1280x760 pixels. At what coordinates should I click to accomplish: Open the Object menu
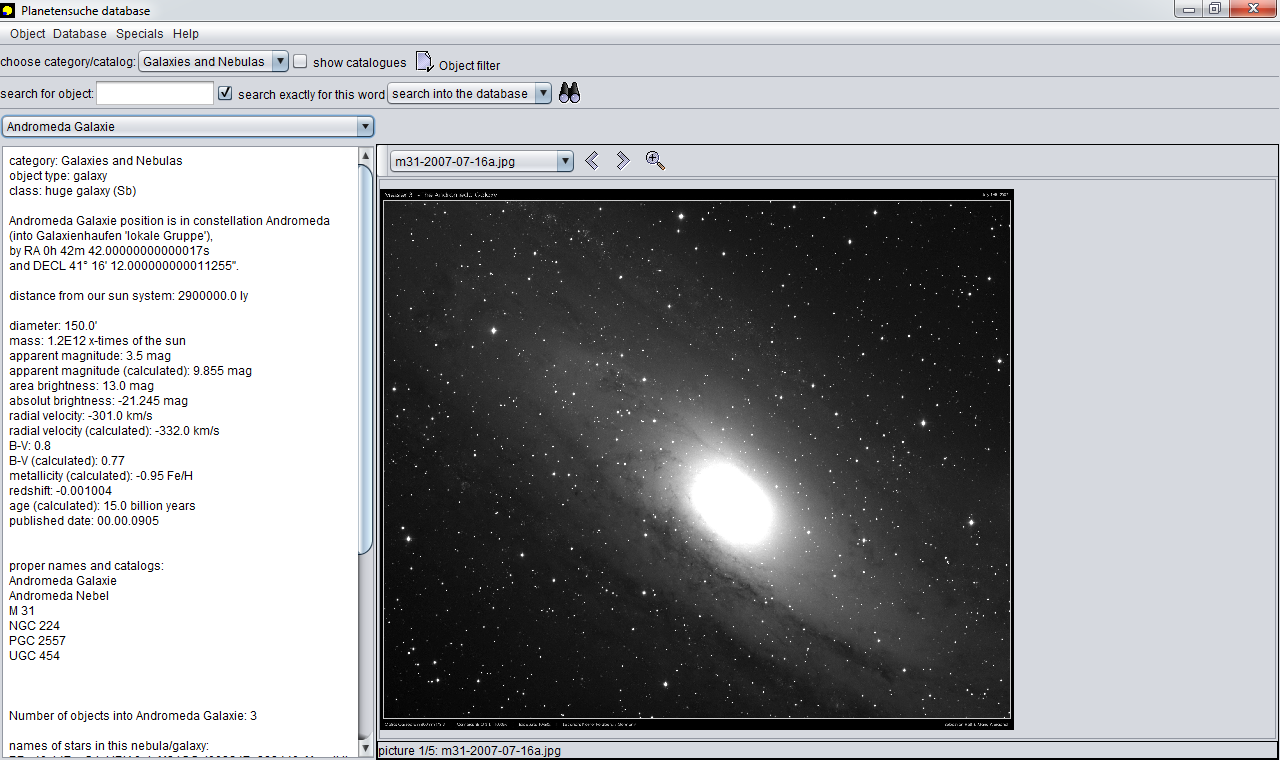coord(28,34)
